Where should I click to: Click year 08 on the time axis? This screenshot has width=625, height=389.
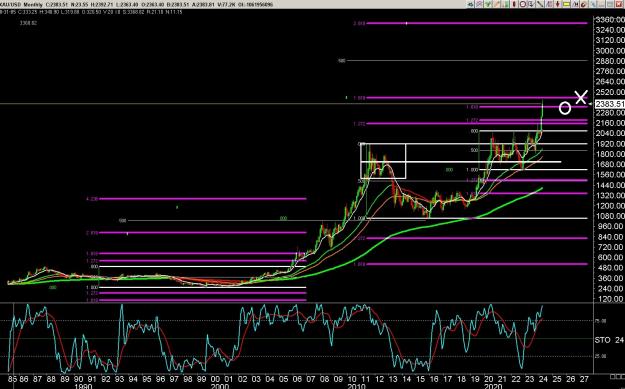[x=324, y=379]
